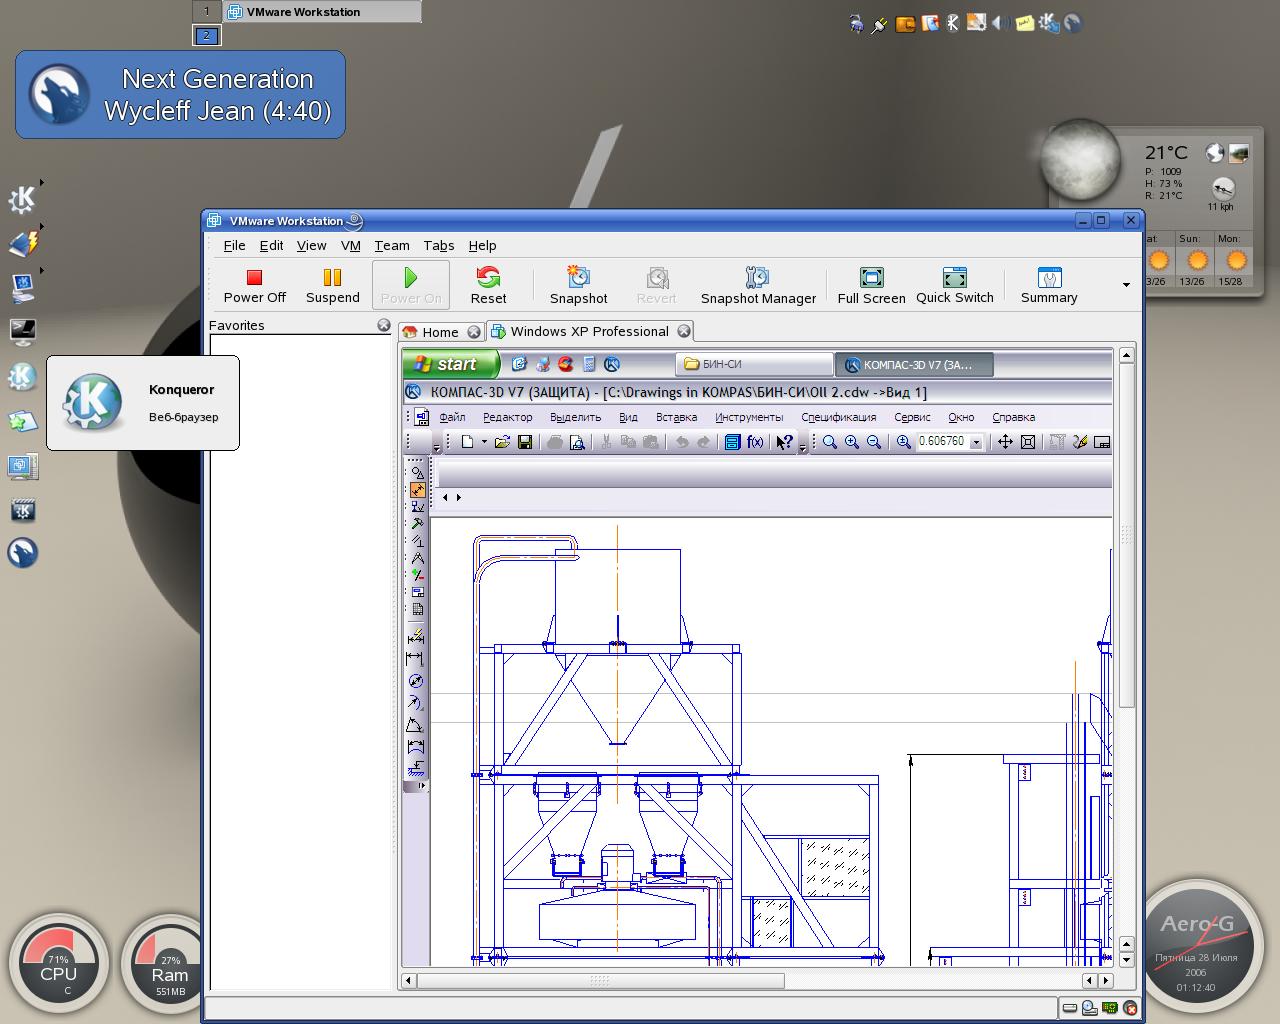The height and width of the screenshot is (1024, 1280).
Task: Expand the New document dropdown arrow
Action: click(484, 442)
